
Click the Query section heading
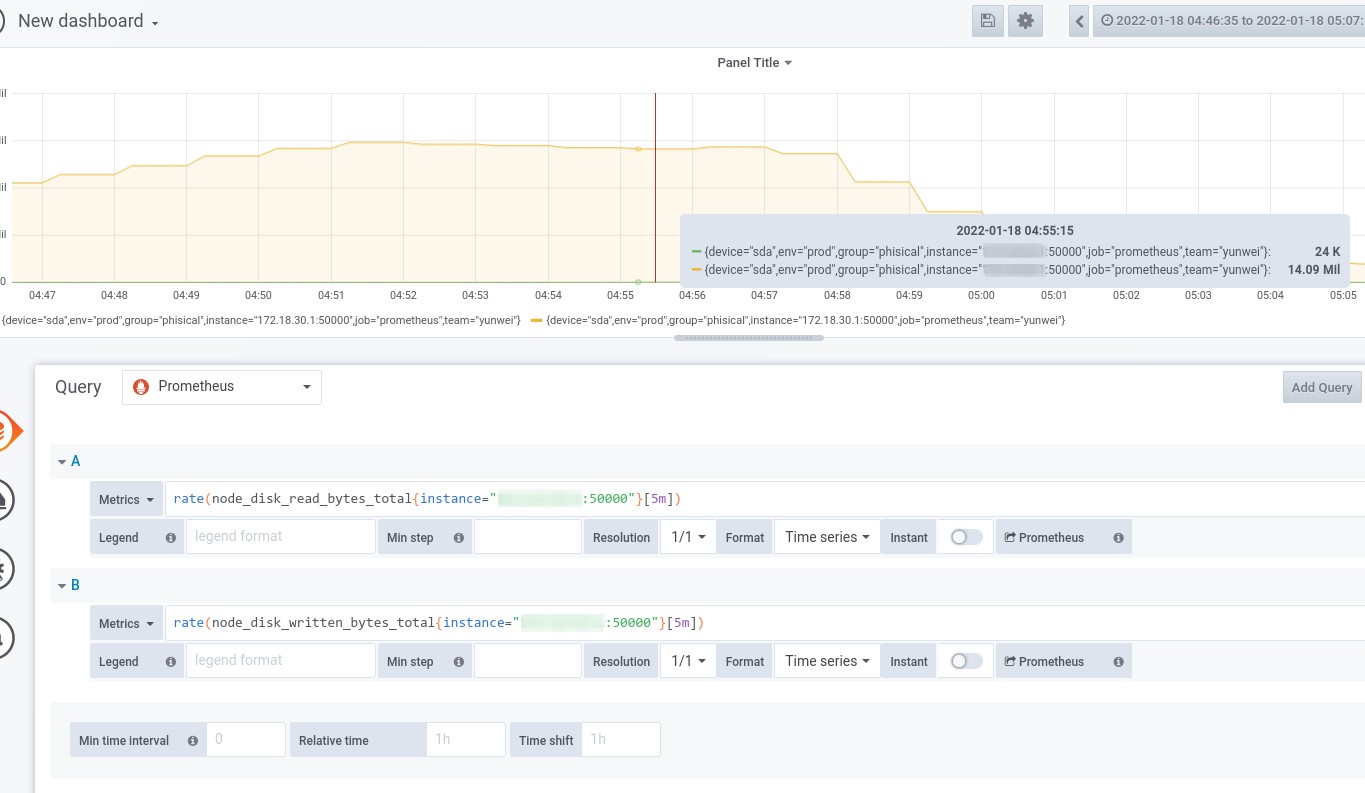point(78,387)
